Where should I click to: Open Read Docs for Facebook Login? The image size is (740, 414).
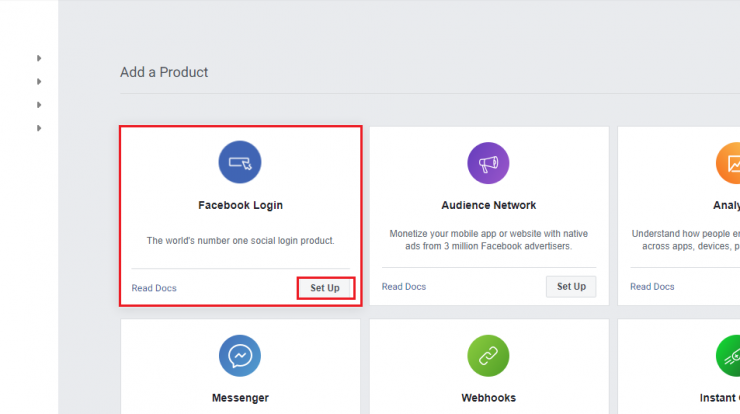[154, 288]
